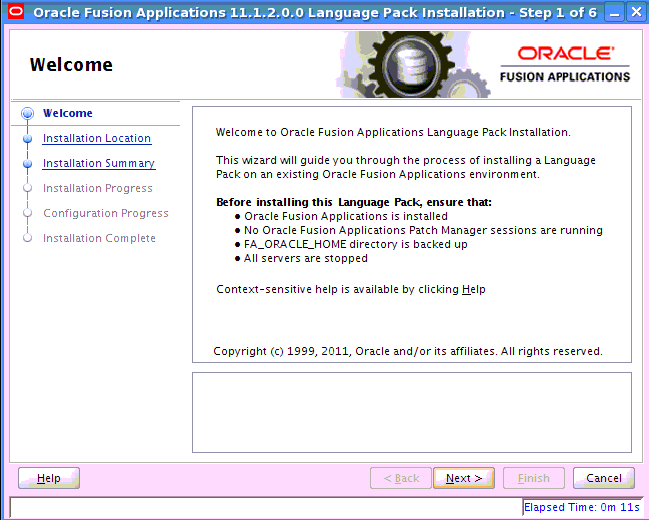The height and width of the screenshot is (520, 649).
Task: Click 'Oracle Fusion Applications is installed' text
Action: click(x=346, y=216)
